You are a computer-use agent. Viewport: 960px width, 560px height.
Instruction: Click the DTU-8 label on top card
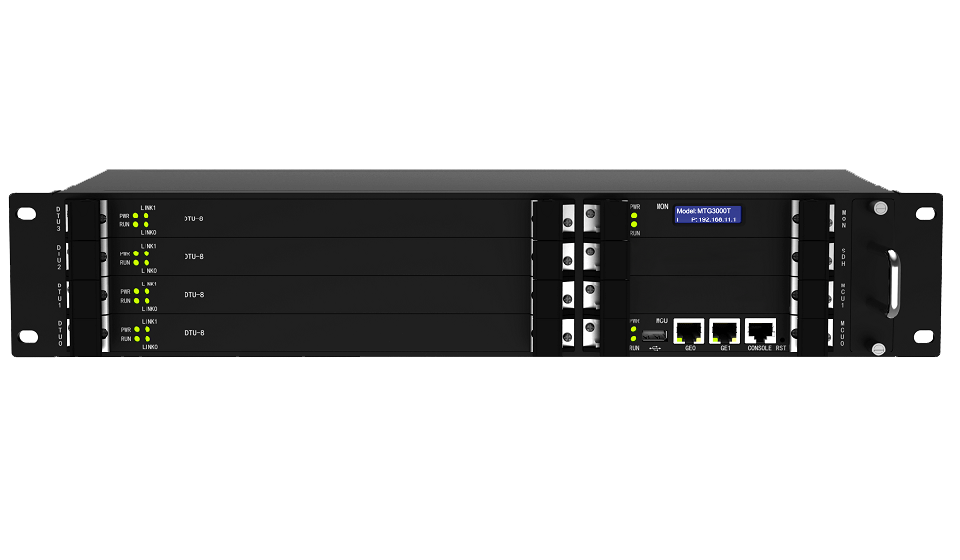coord(194,218)
